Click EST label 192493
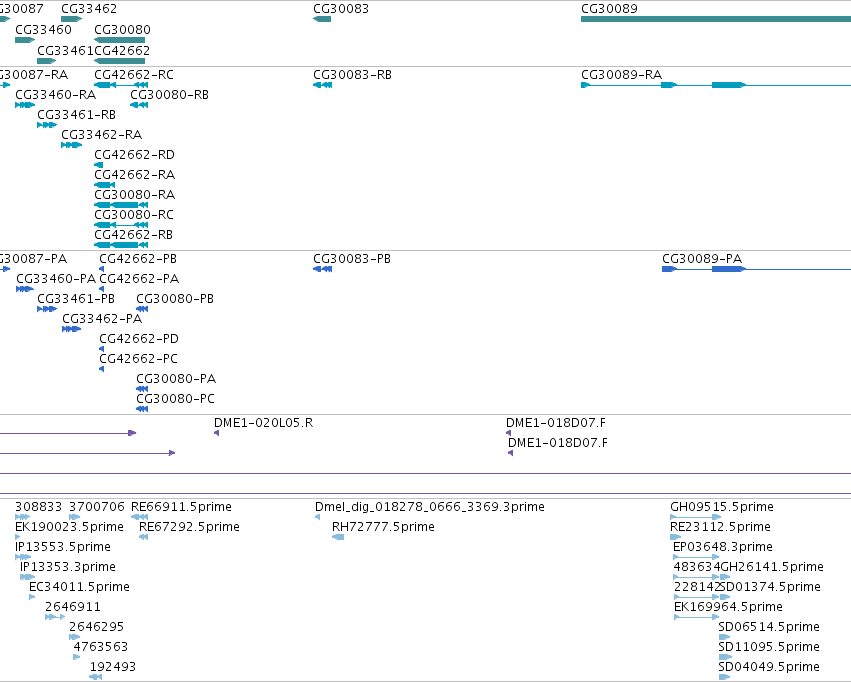The width and height of the screenshot is (851, 682). (113, 667)
